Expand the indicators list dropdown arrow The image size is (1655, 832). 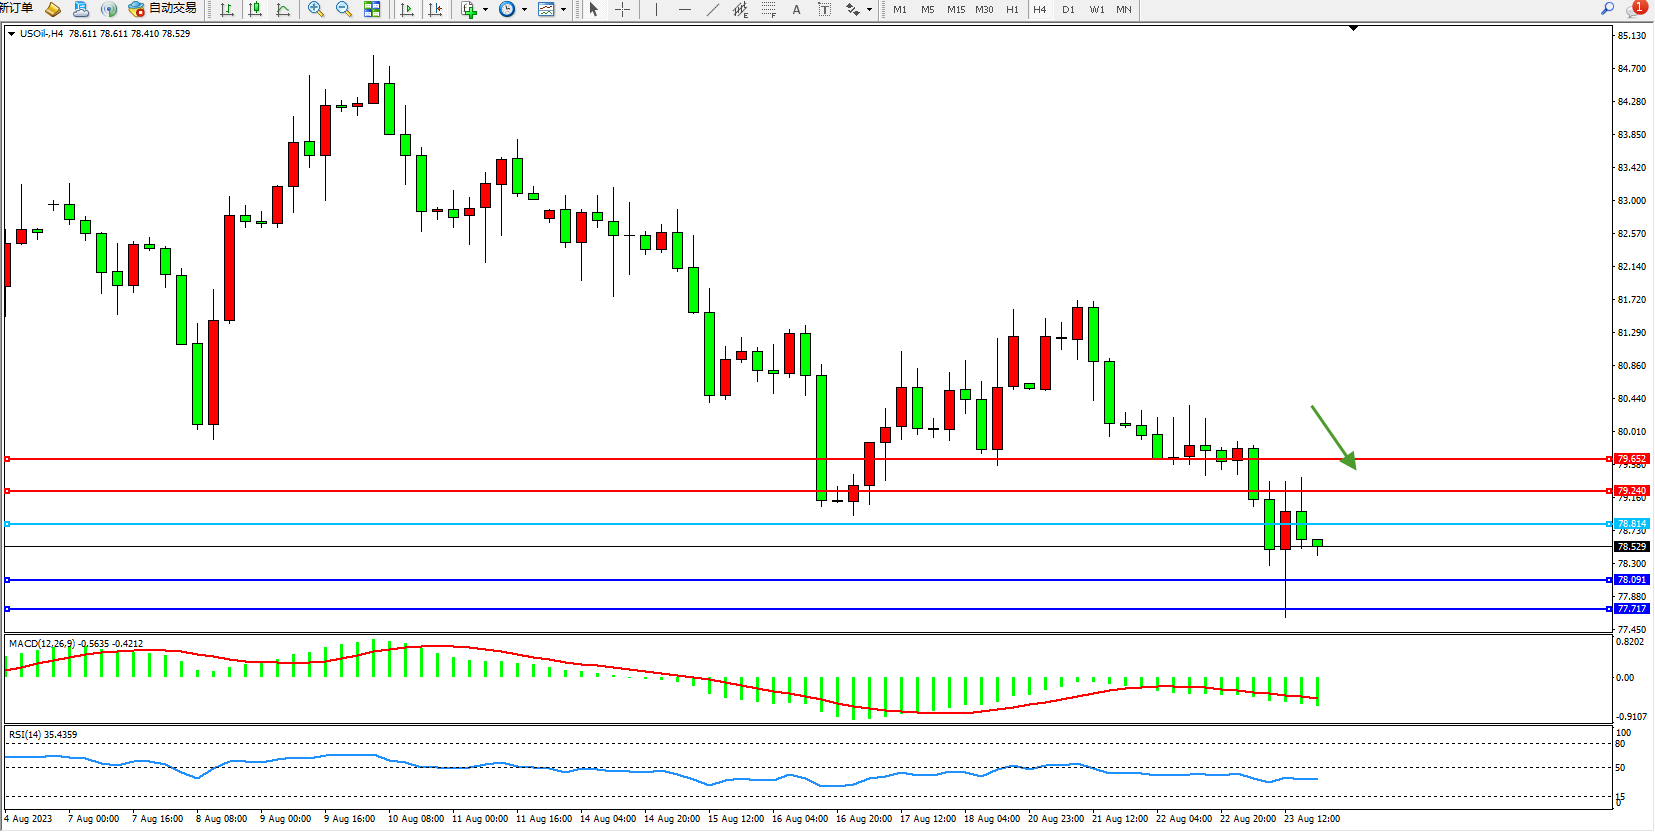tap(486, 10)
